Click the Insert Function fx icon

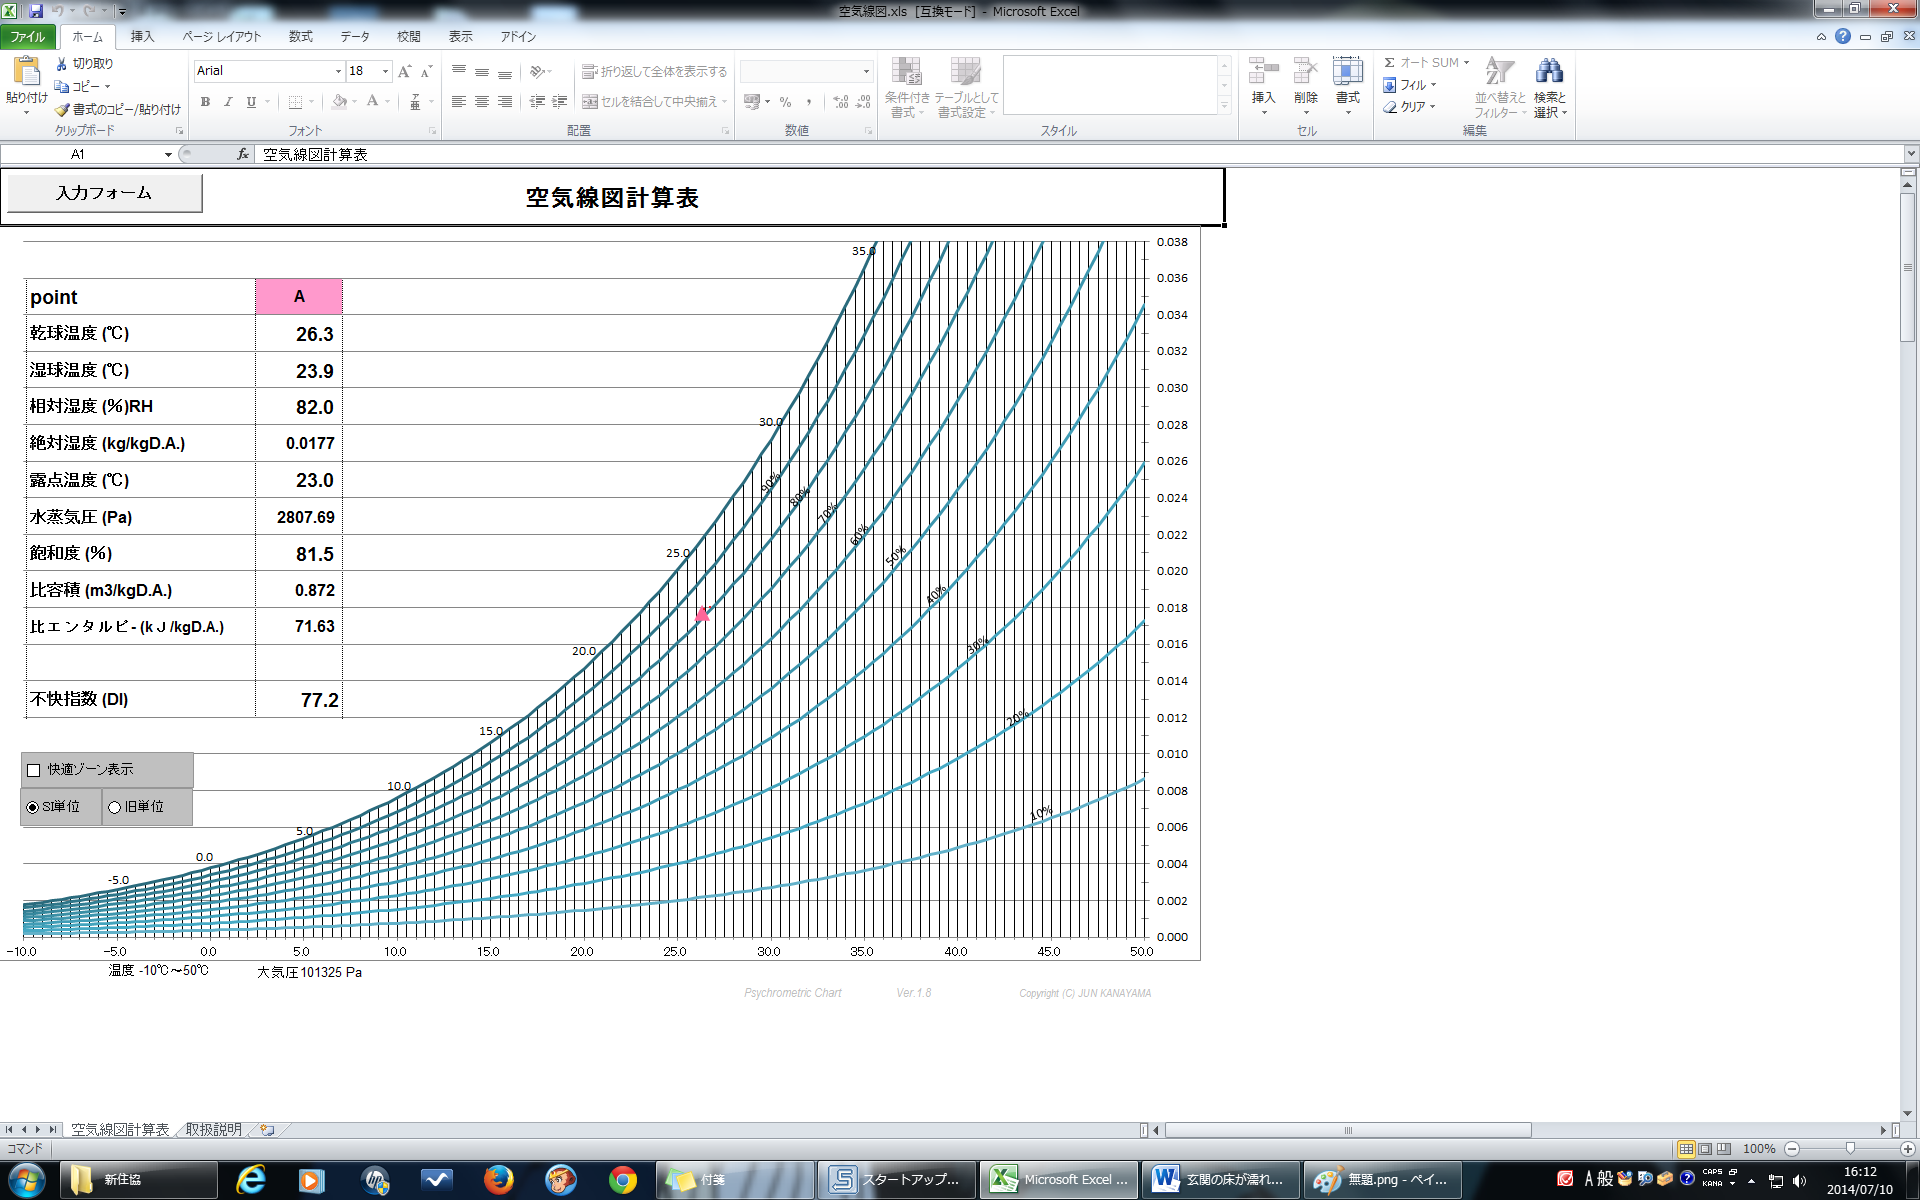click(x=242, y=154)
